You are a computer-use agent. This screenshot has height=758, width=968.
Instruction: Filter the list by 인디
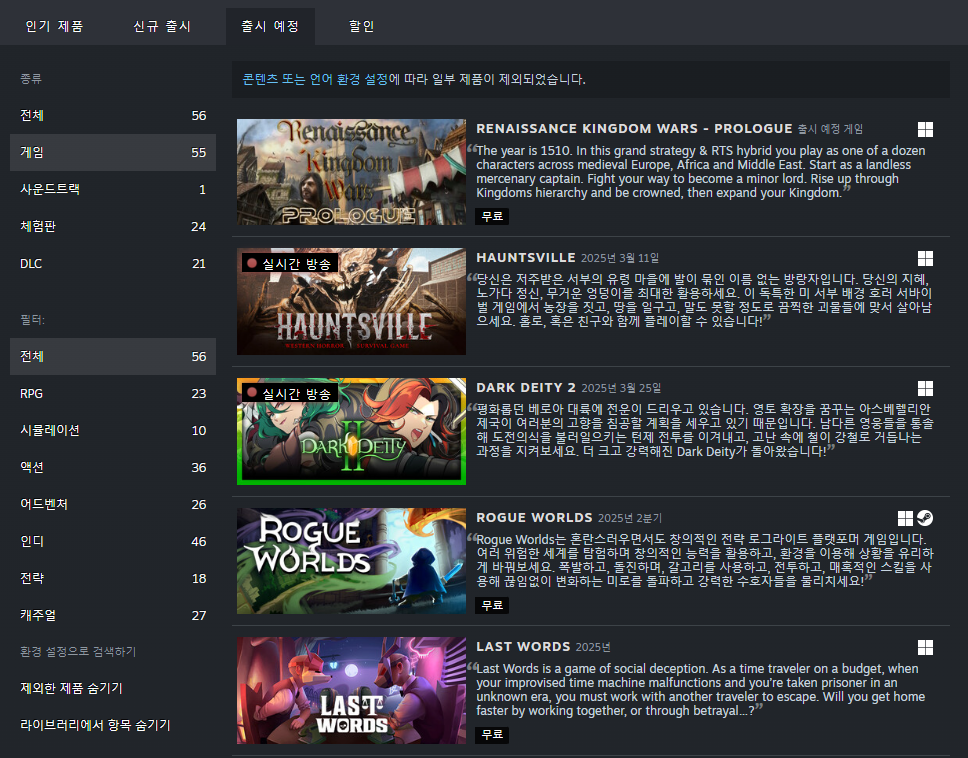(x=113, y=541)
